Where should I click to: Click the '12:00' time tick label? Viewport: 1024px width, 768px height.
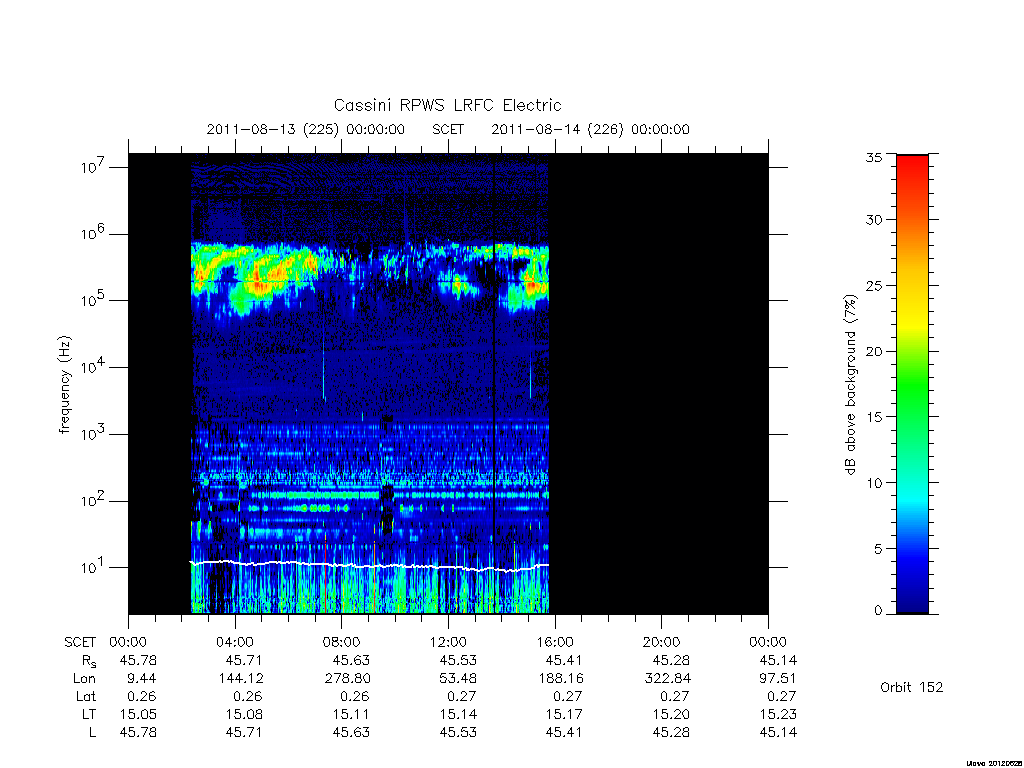click(x=448, y=642)
